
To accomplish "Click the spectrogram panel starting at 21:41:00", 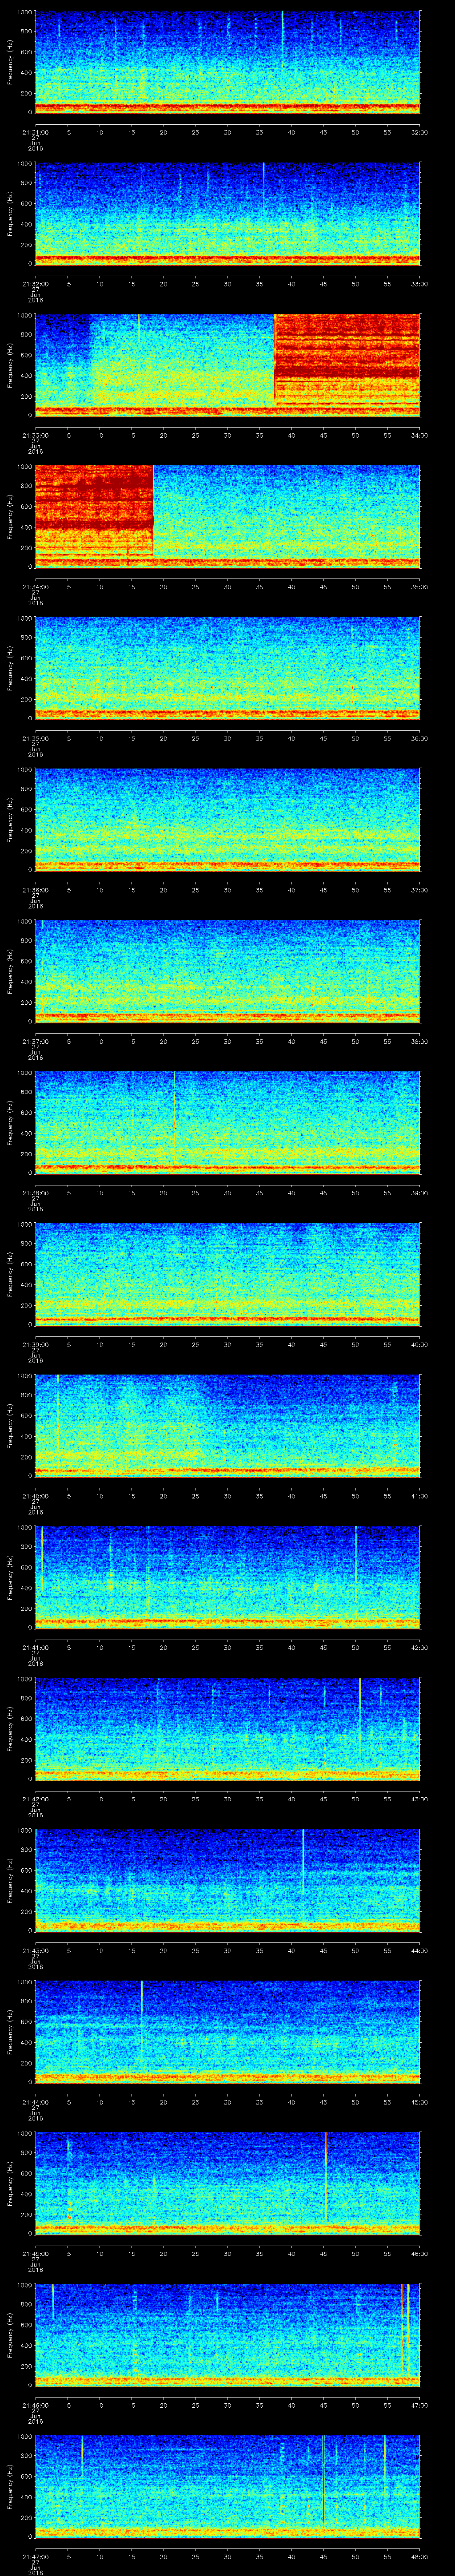I will pyautogui.click(x=228, y=1578).
